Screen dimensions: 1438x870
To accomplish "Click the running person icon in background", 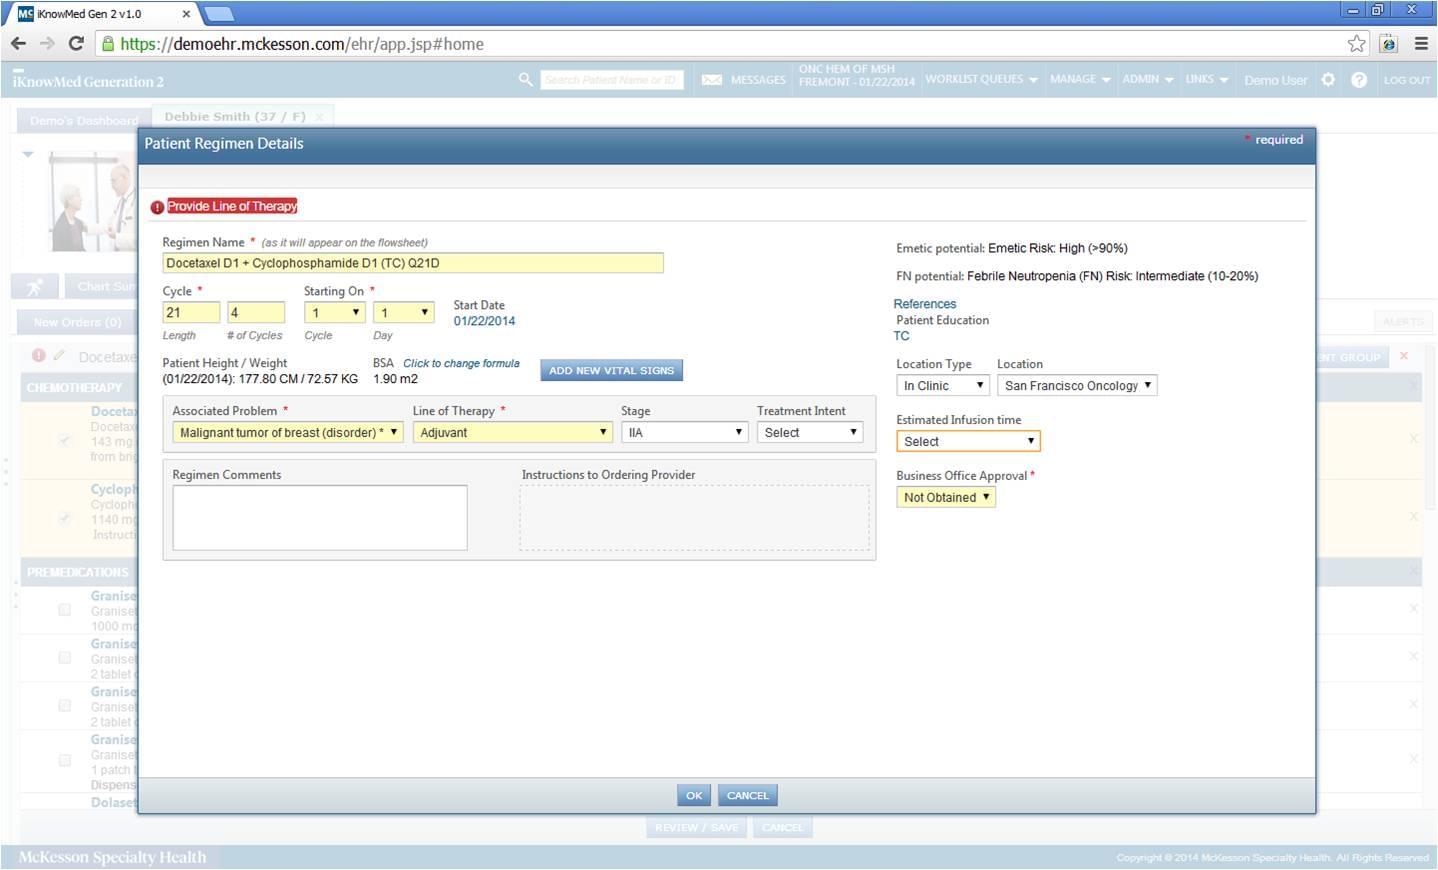I will 35,287.
